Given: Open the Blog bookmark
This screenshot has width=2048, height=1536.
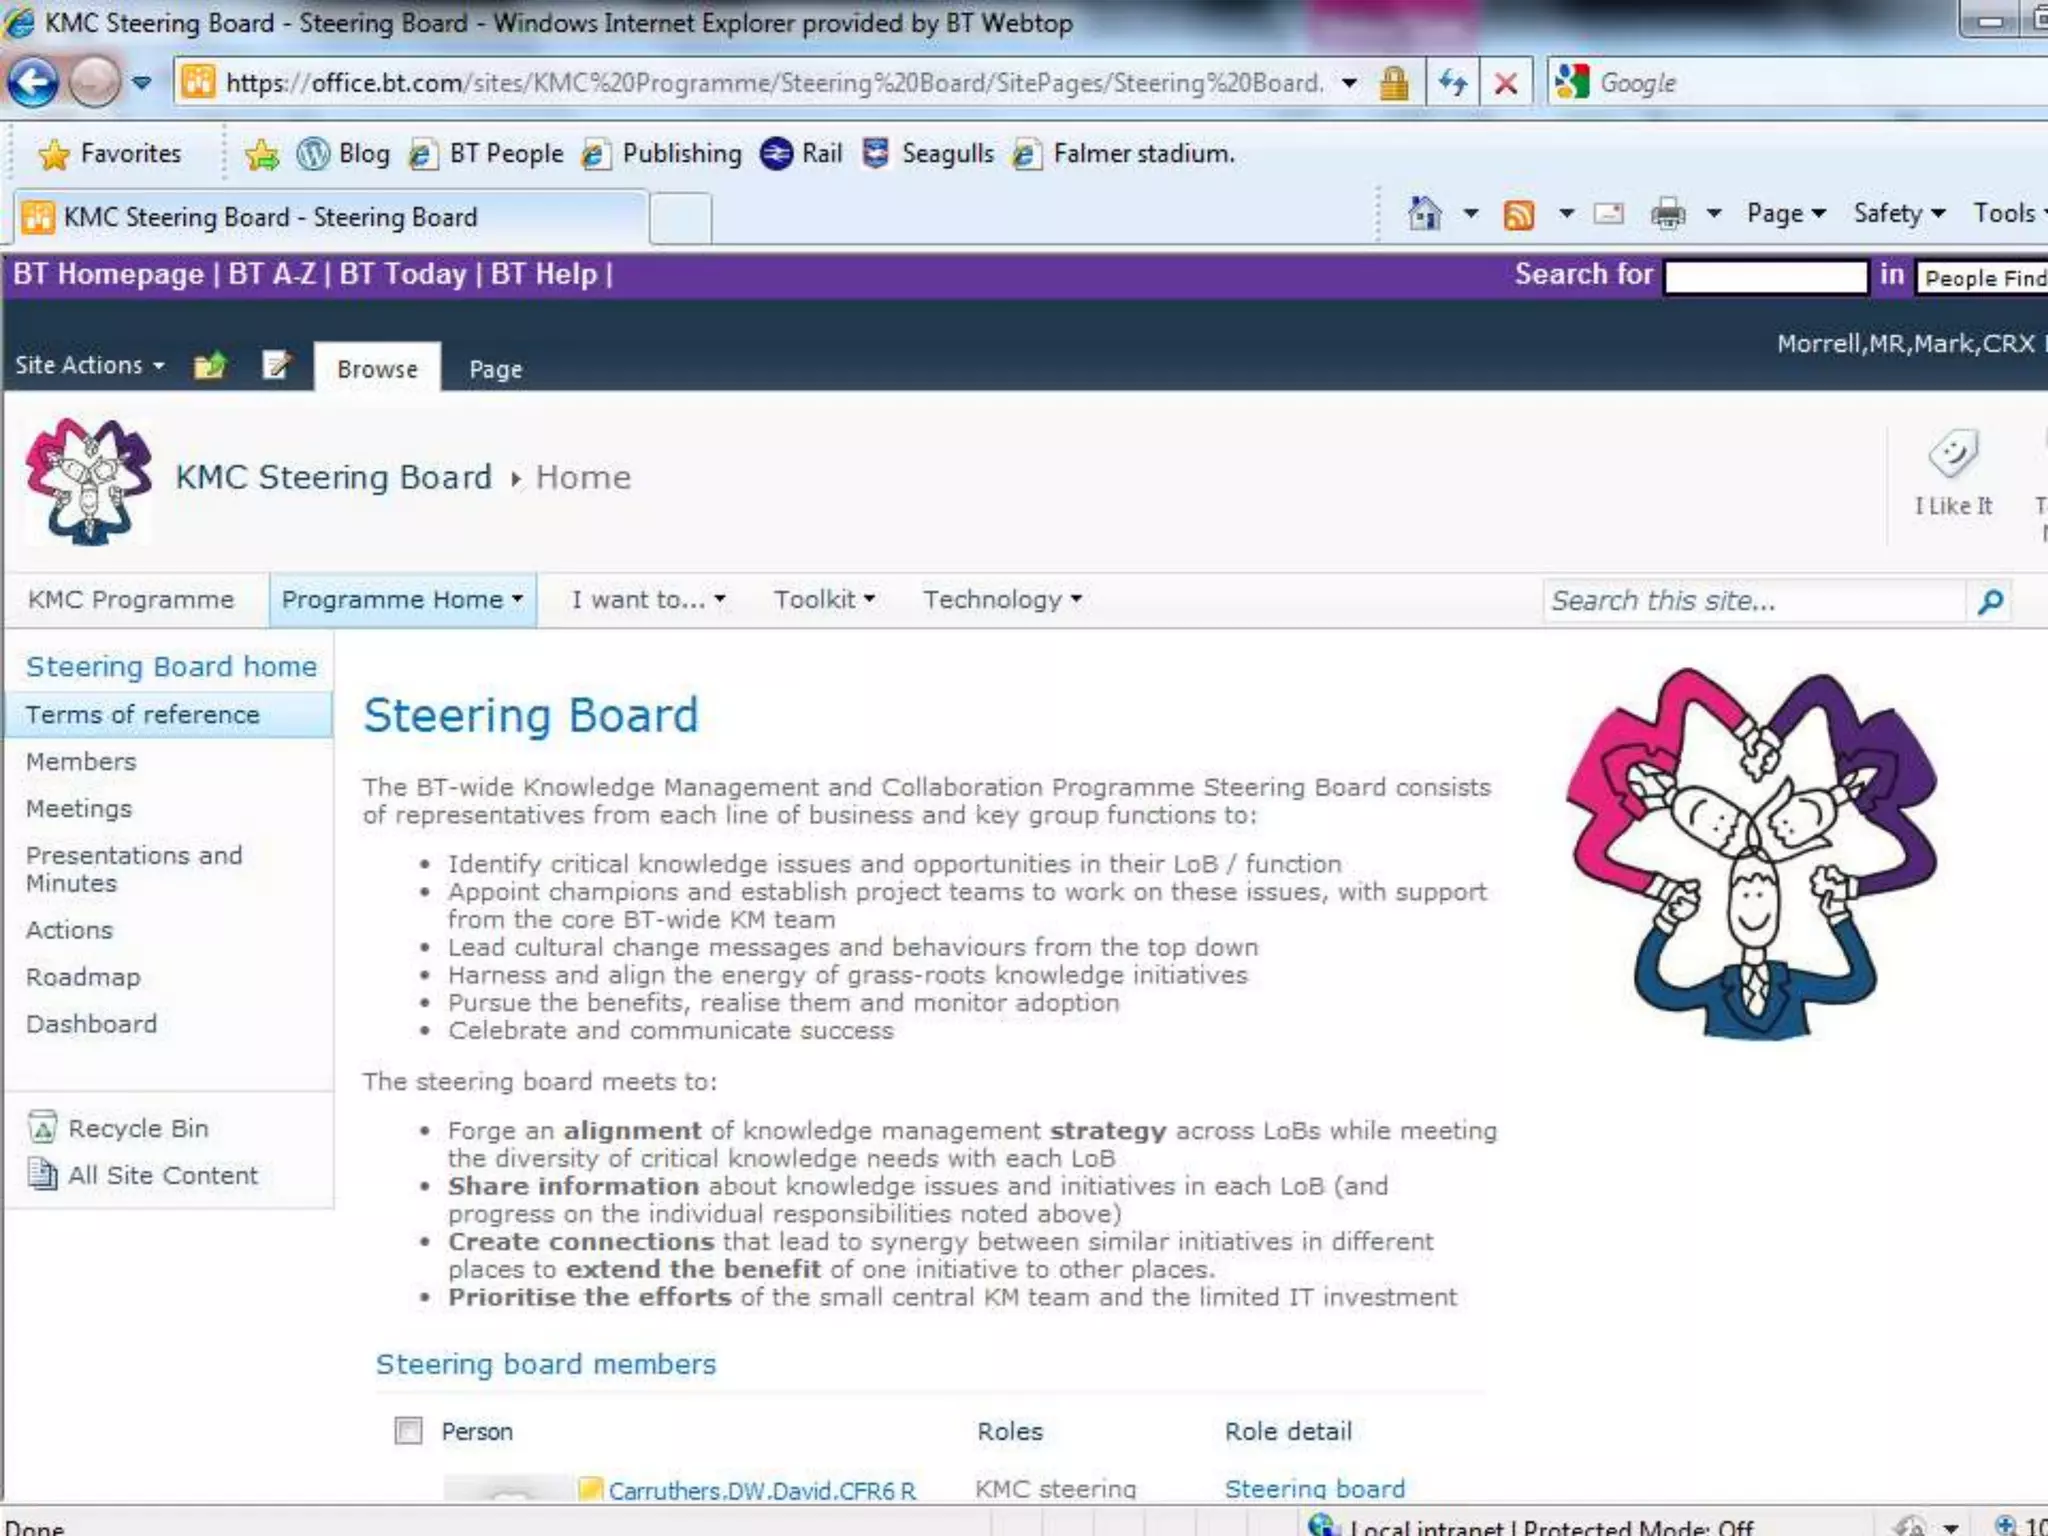Looking at the screenshot, I should coord(344,154).
